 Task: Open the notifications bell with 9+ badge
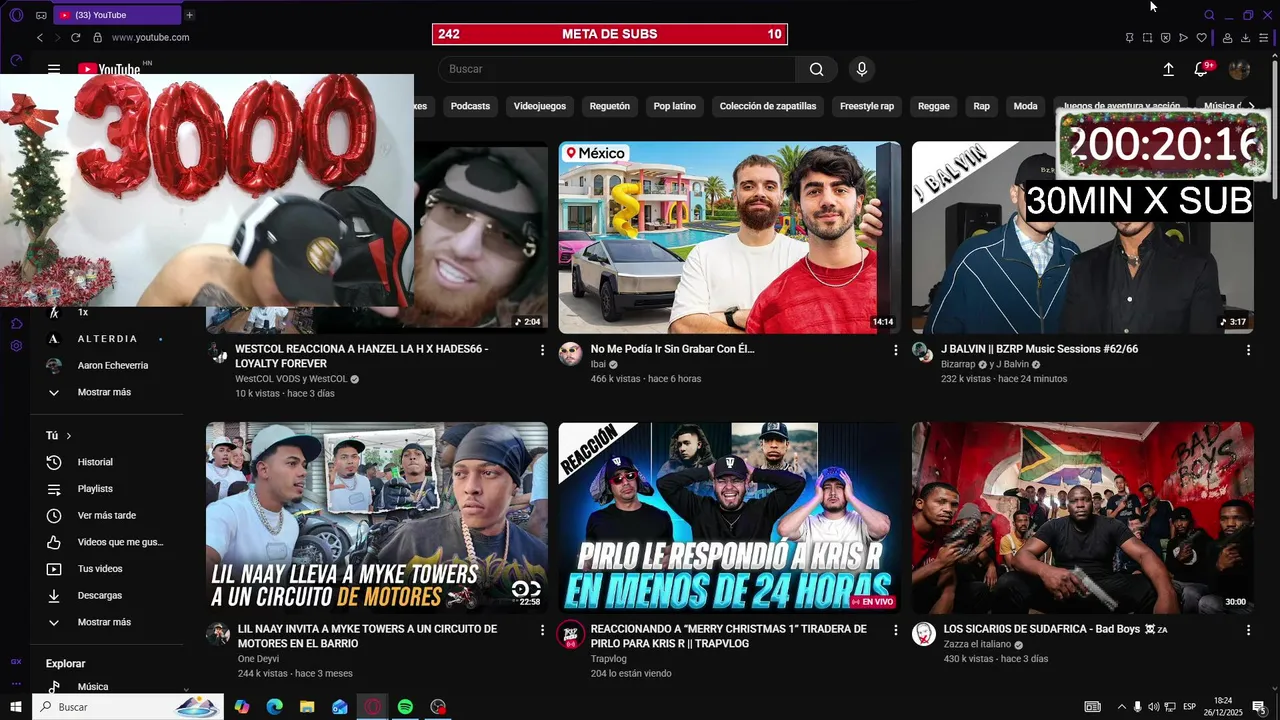[1202, 69]
